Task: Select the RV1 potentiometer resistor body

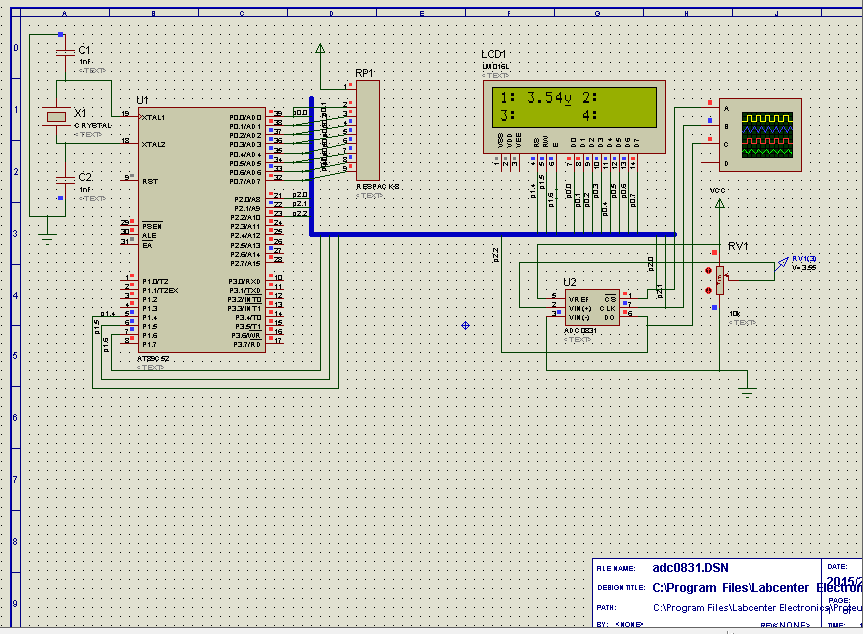Action: pos(720,280)
